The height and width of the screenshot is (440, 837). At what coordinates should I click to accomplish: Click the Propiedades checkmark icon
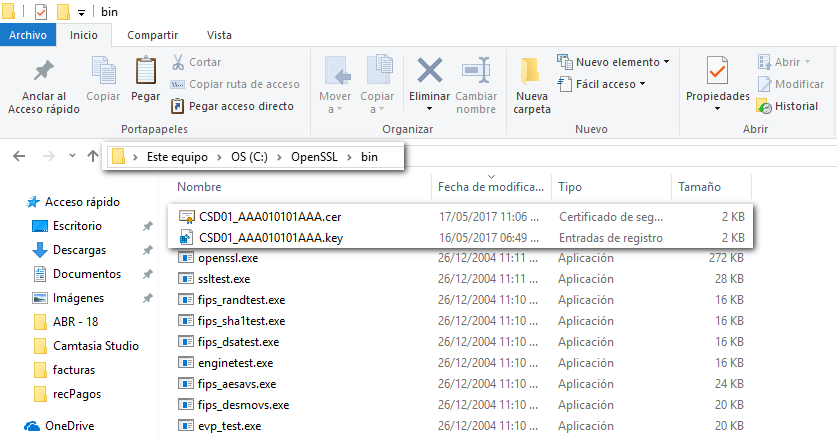tap(717, 70)
